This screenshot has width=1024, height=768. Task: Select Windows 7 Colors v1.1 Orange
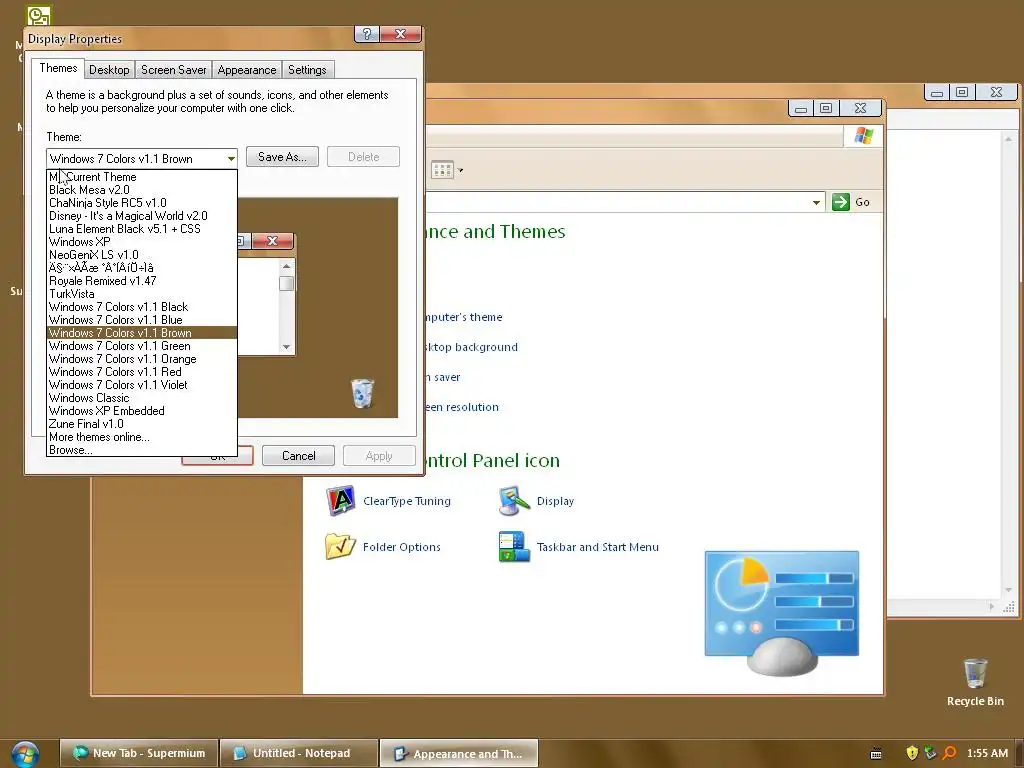click(x=142, y=359)
